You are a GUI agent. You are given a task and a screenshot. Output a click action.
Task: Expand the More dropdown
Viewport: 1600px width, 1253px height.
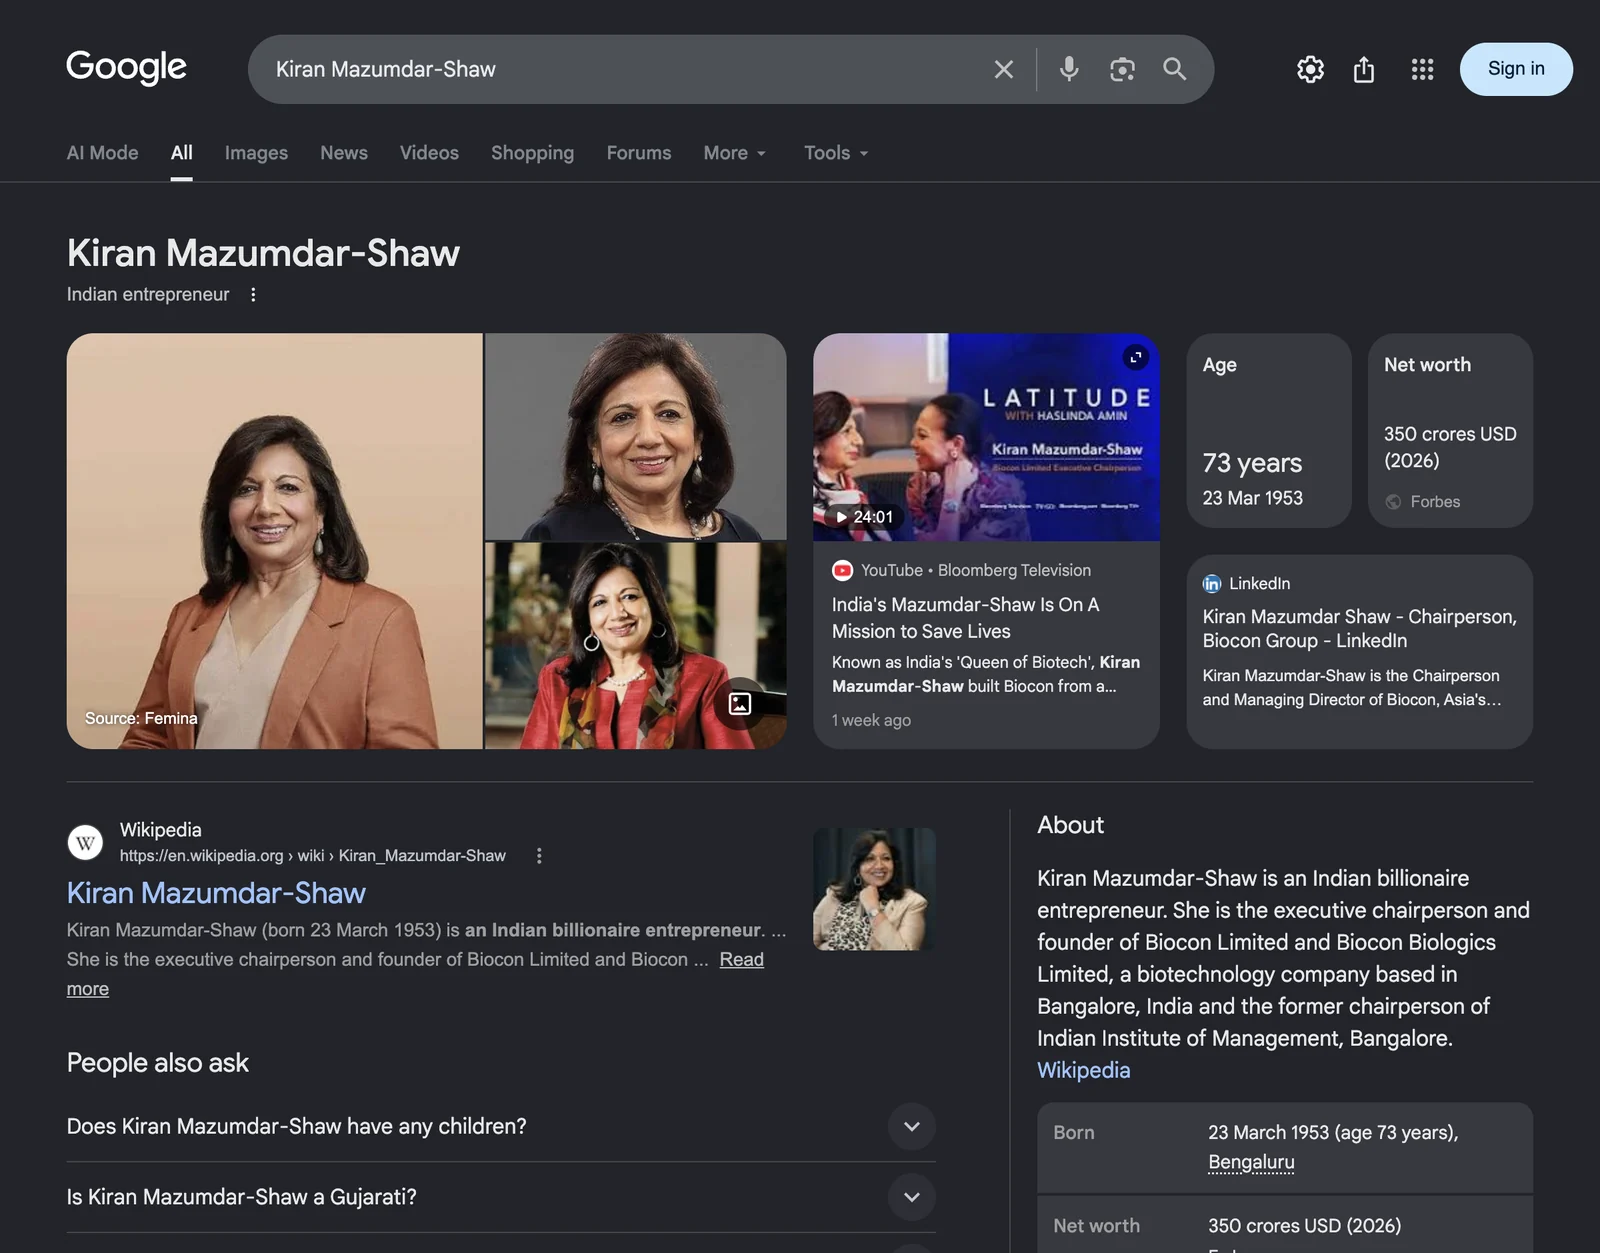(735, 153)
